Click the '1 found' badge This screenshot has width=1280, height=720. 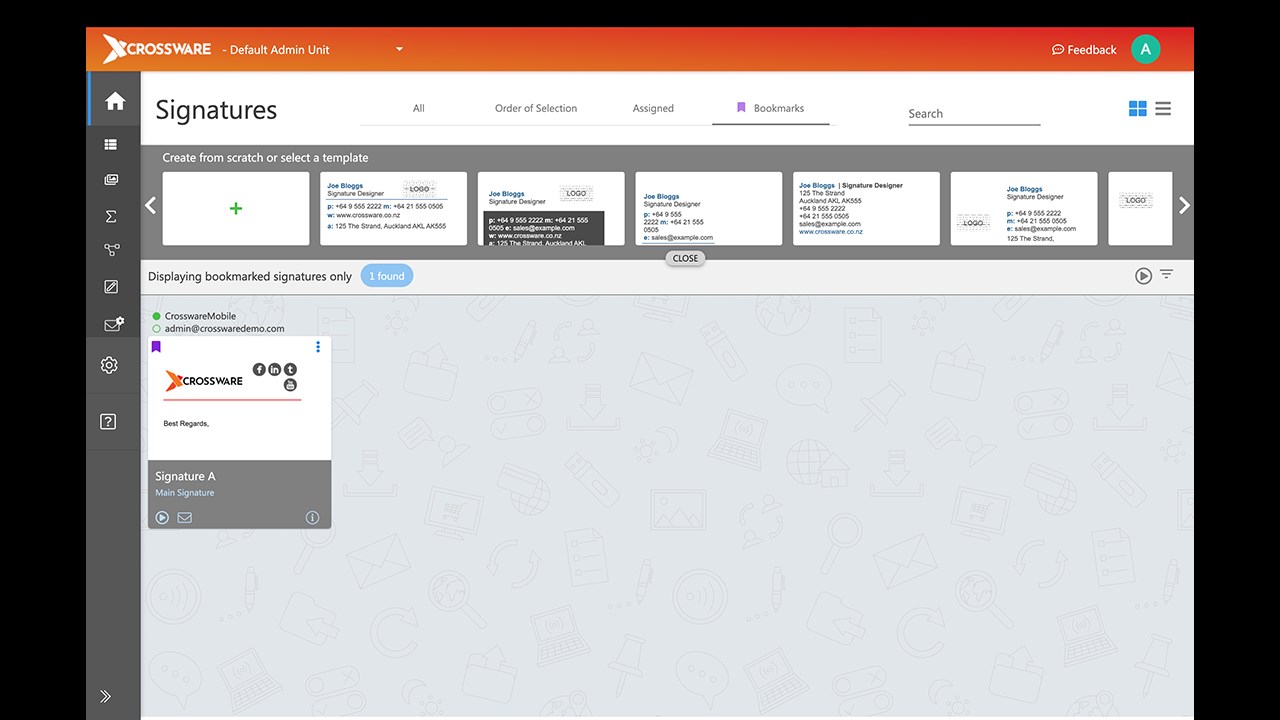coord(387,276)
